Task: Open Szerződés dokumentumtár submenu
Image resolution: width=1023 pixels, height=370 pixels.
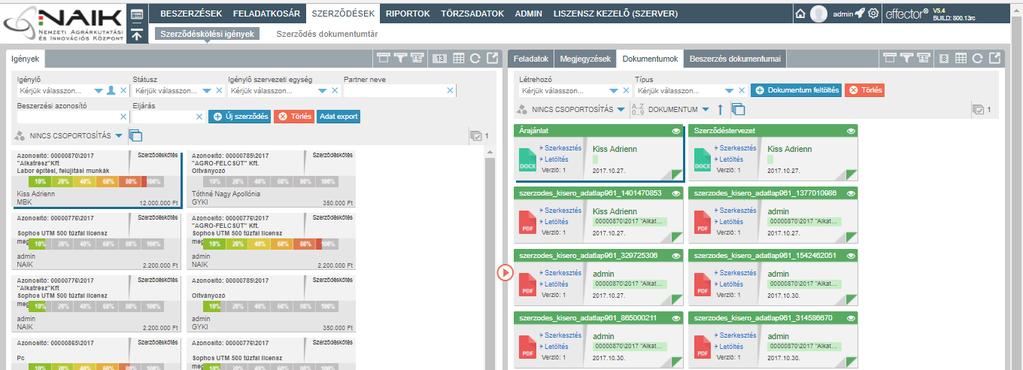Action: [x=327, y=34]
